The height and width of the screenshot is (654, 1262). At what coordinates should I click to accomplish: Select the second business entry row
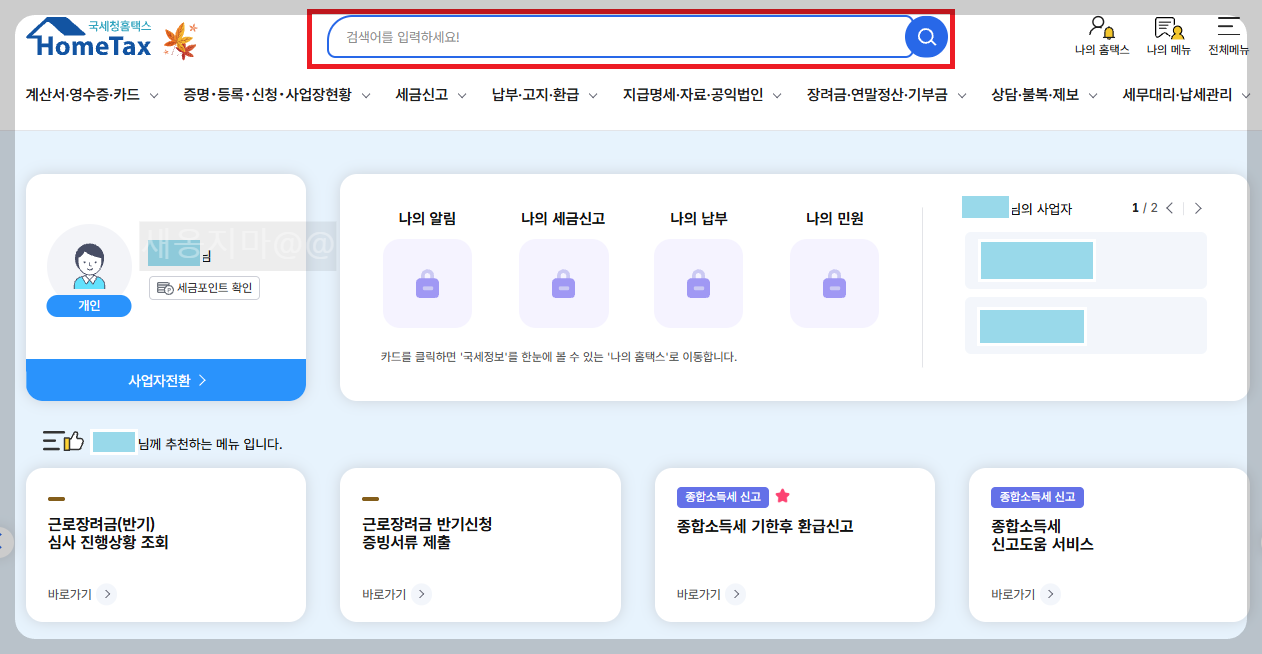[x=1085, y=326]
